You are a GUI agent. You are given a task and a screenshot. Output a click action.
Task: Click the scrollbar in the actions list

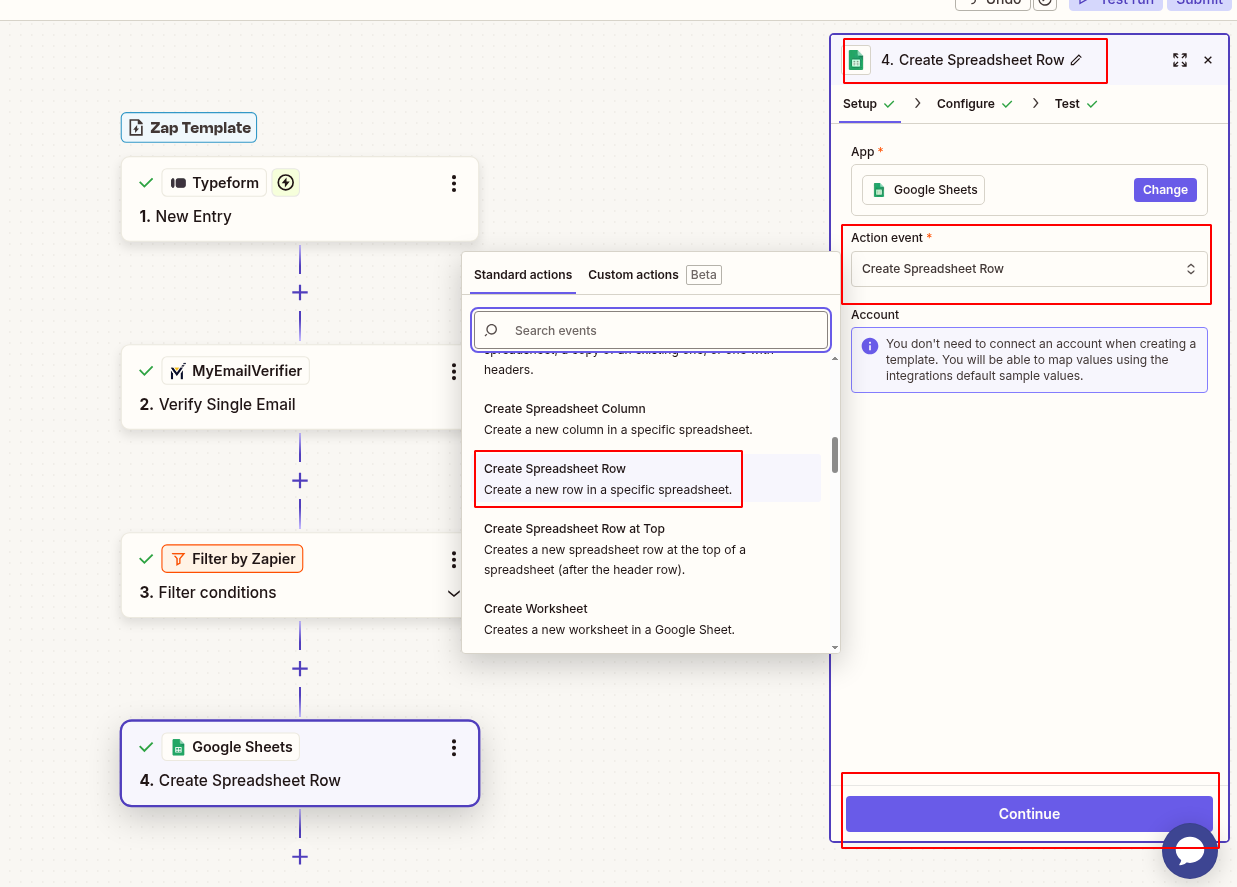tap(833, 455)
